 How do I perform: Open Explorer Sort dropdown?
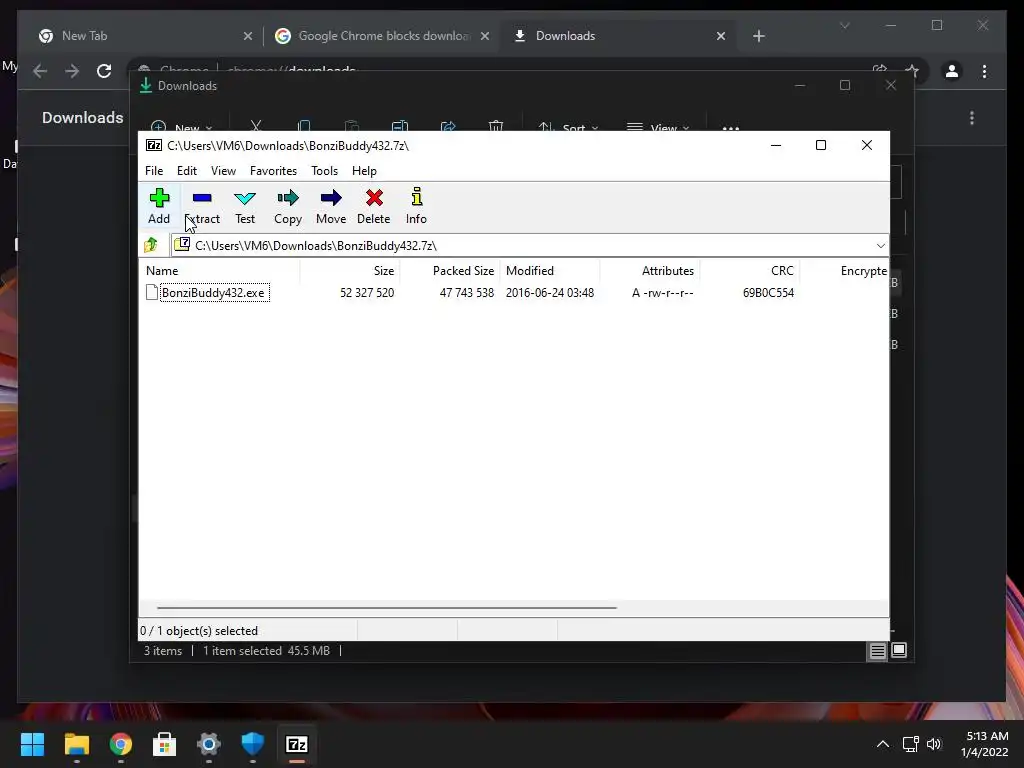tap(568, 127)
